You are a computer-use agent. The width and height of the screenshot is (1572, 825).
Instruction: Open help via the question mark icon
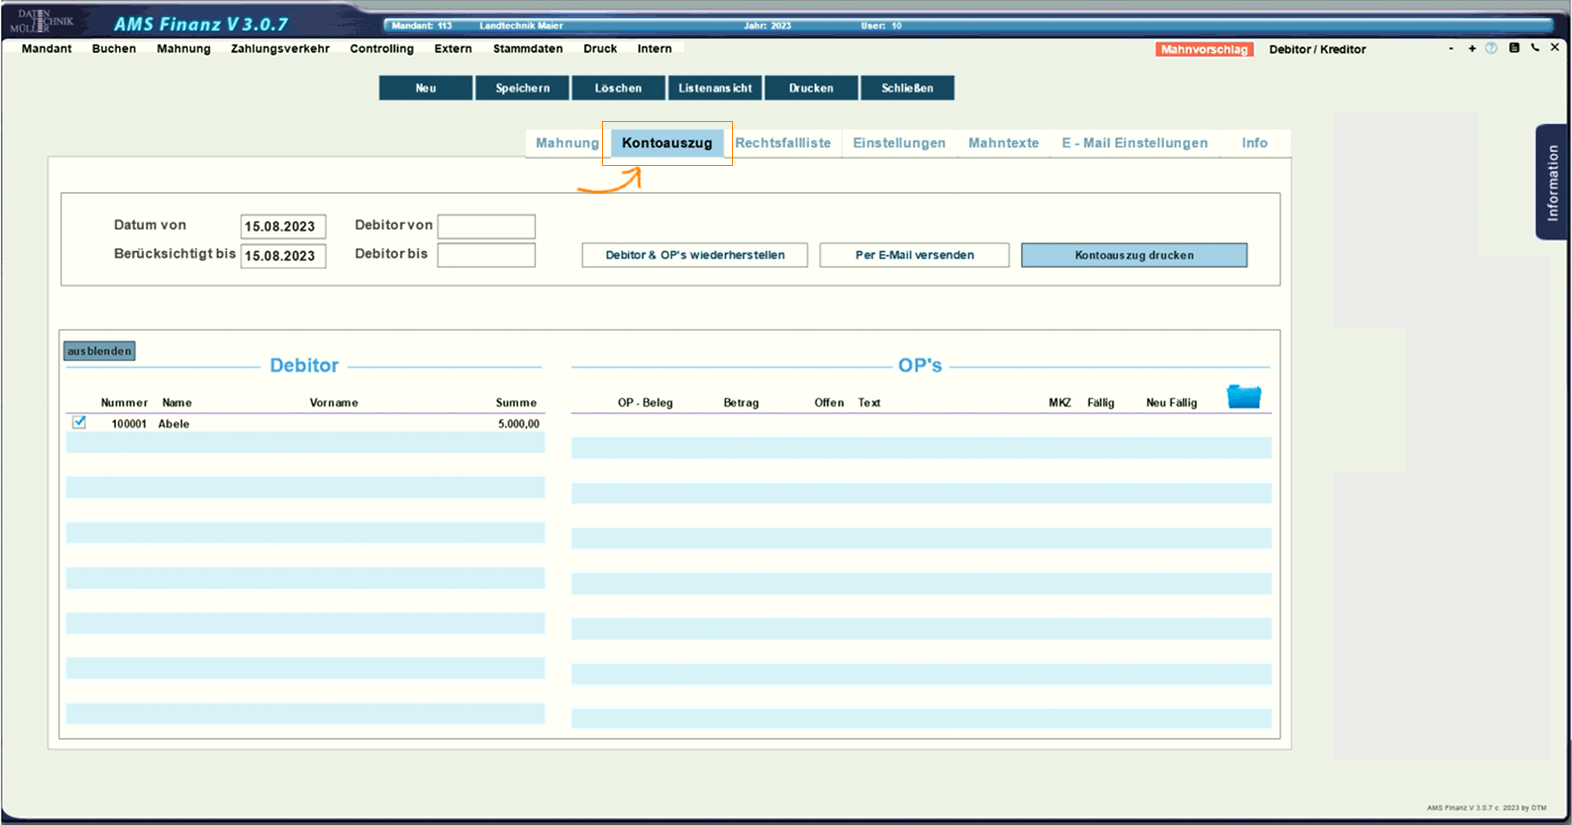point(1491,48)
